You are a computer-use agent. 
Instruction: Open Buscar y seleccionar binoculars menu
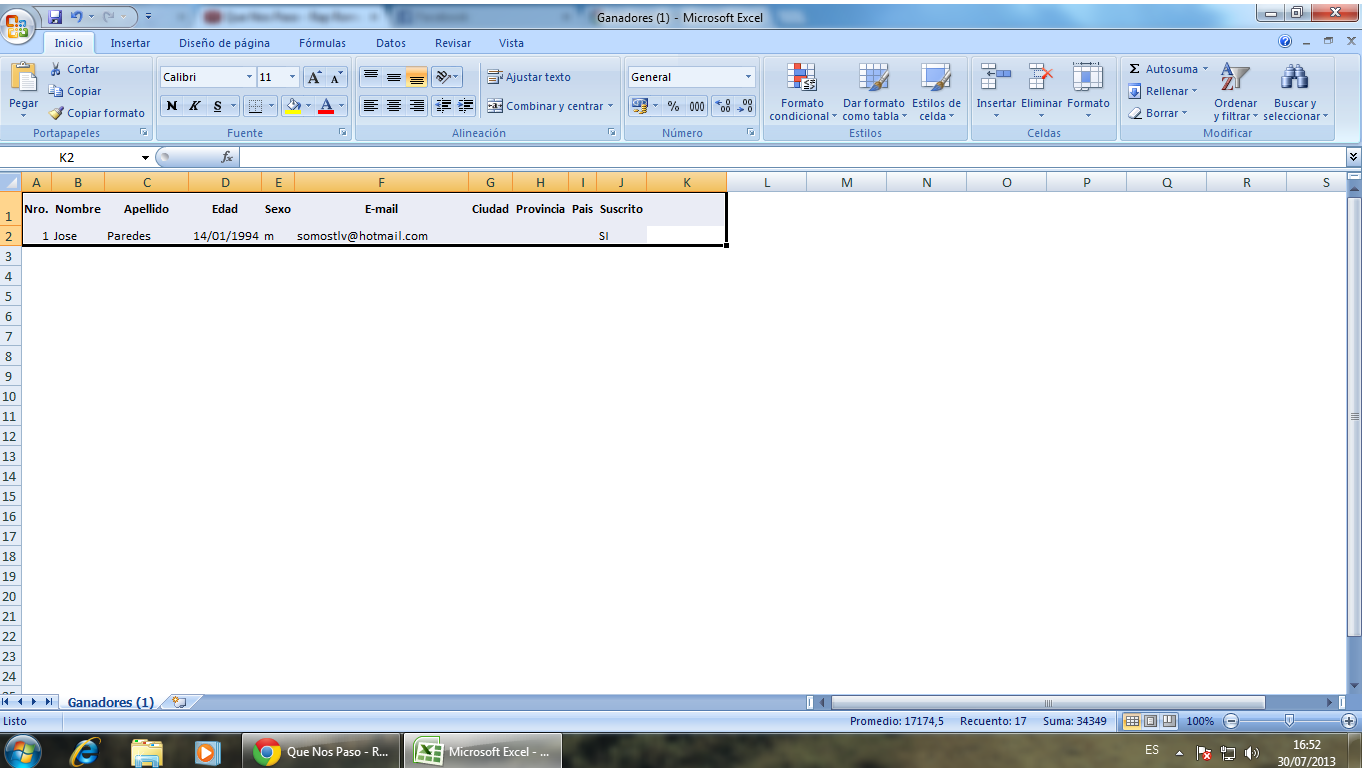[1296, 92]
